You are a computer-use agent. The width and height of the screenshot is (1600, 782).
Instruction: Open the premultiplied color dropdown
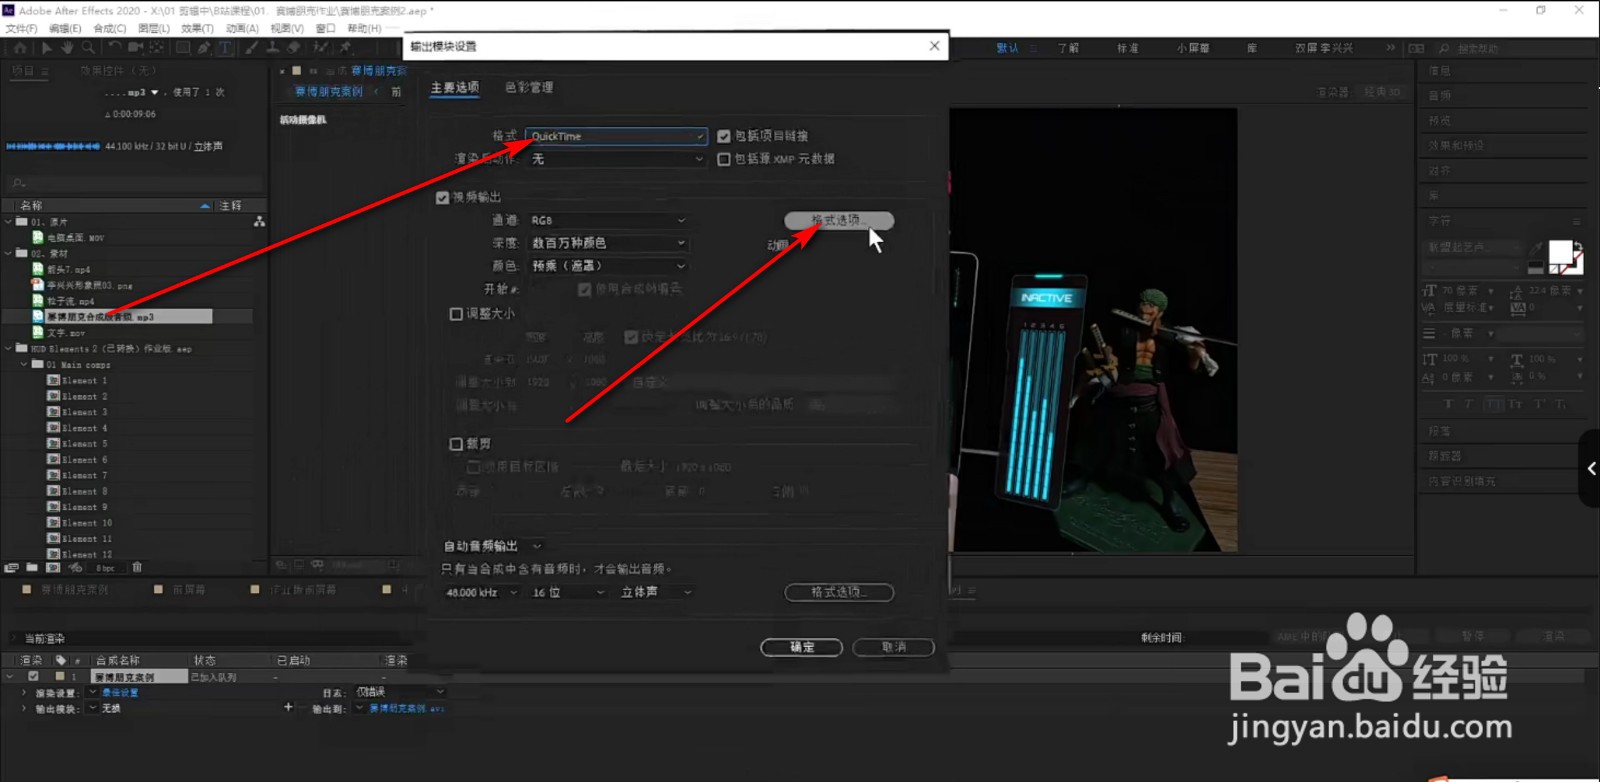[608, 266]
